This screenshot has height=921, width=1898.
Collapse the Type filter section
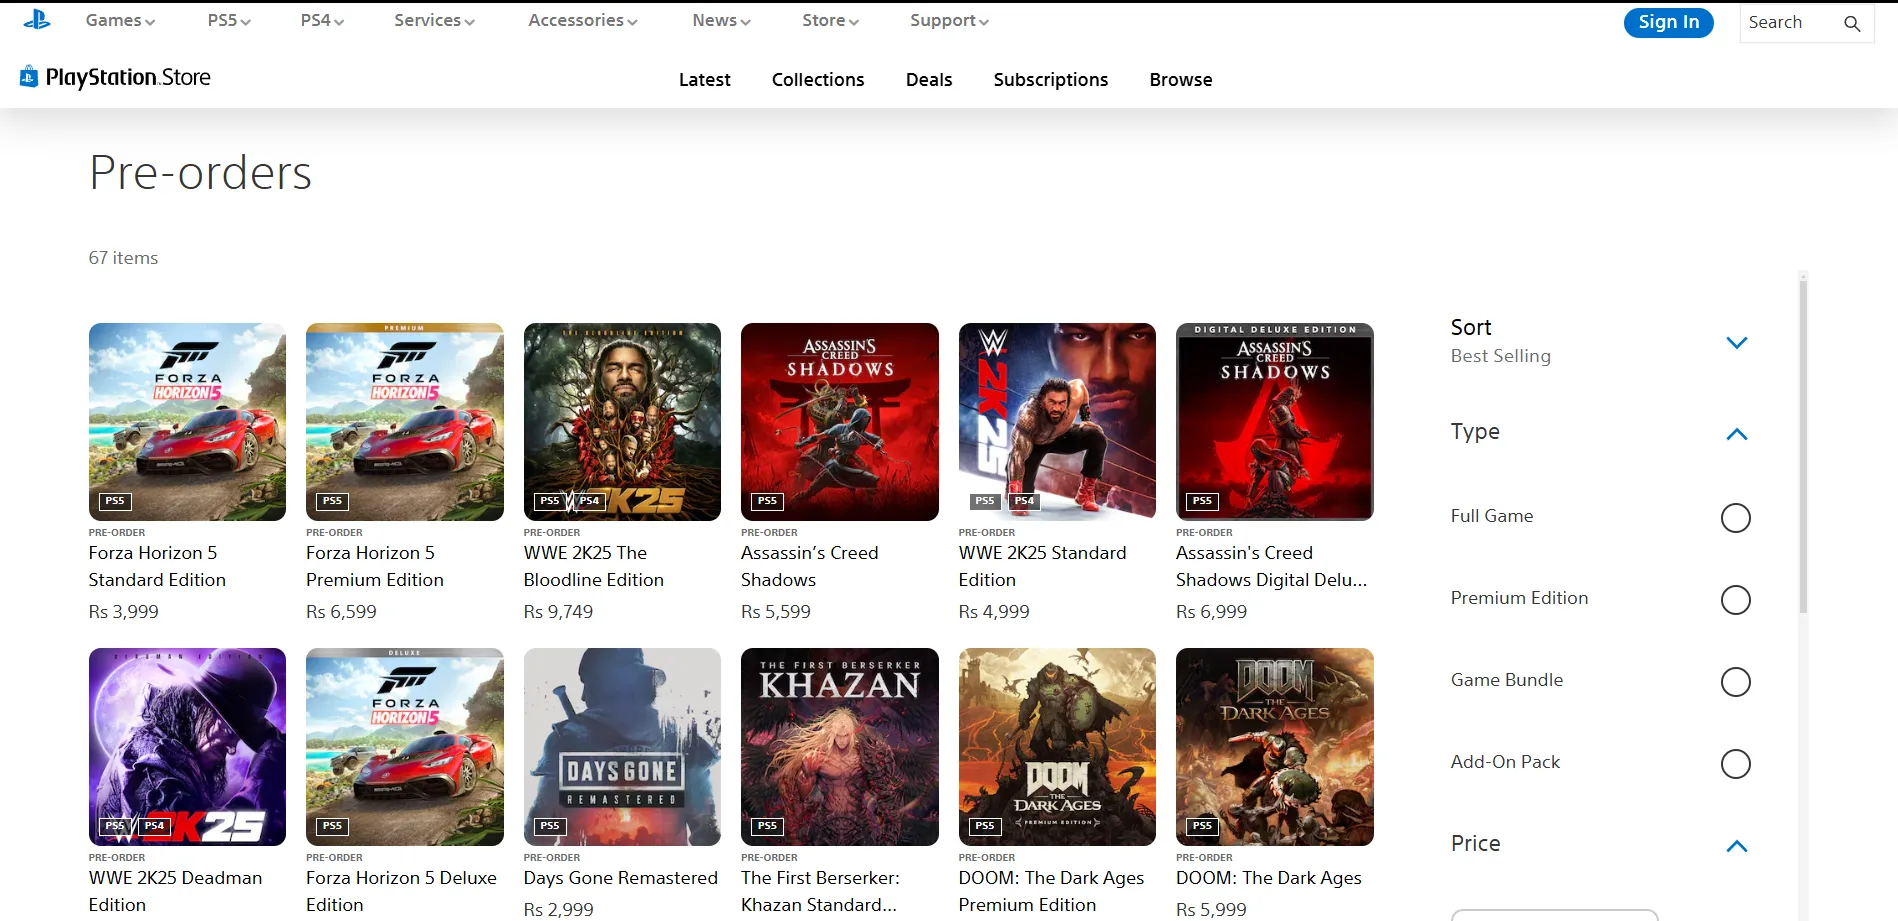[x=1737, y=434]
